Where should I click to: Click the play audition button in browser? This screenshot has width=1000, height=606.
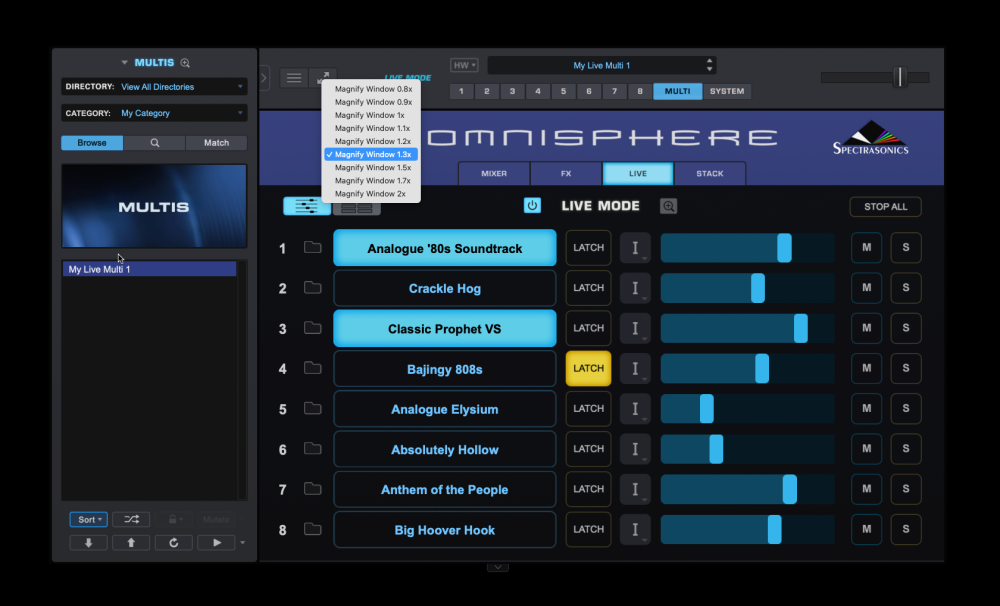(x=216, y=543)
